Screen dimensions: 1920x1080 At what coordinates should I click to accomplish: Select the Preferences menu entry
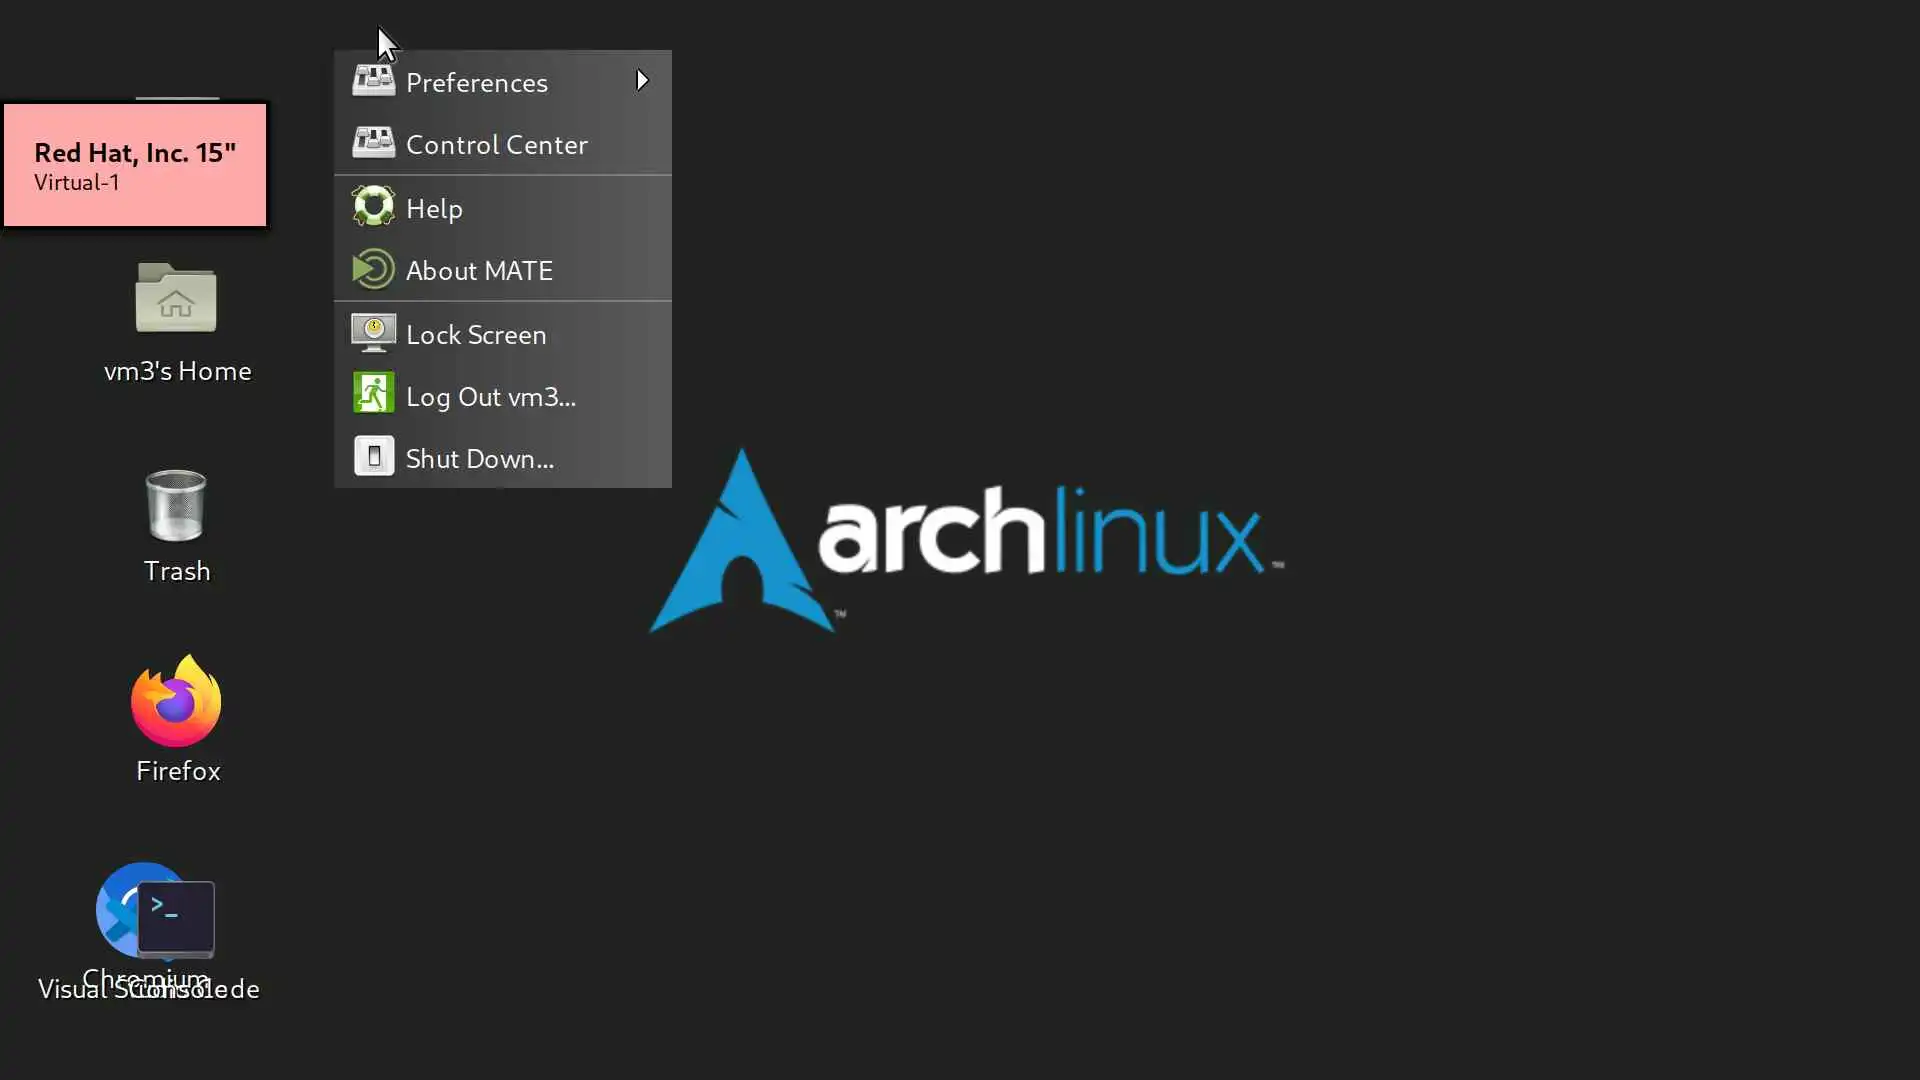click(x=476, y=83)
